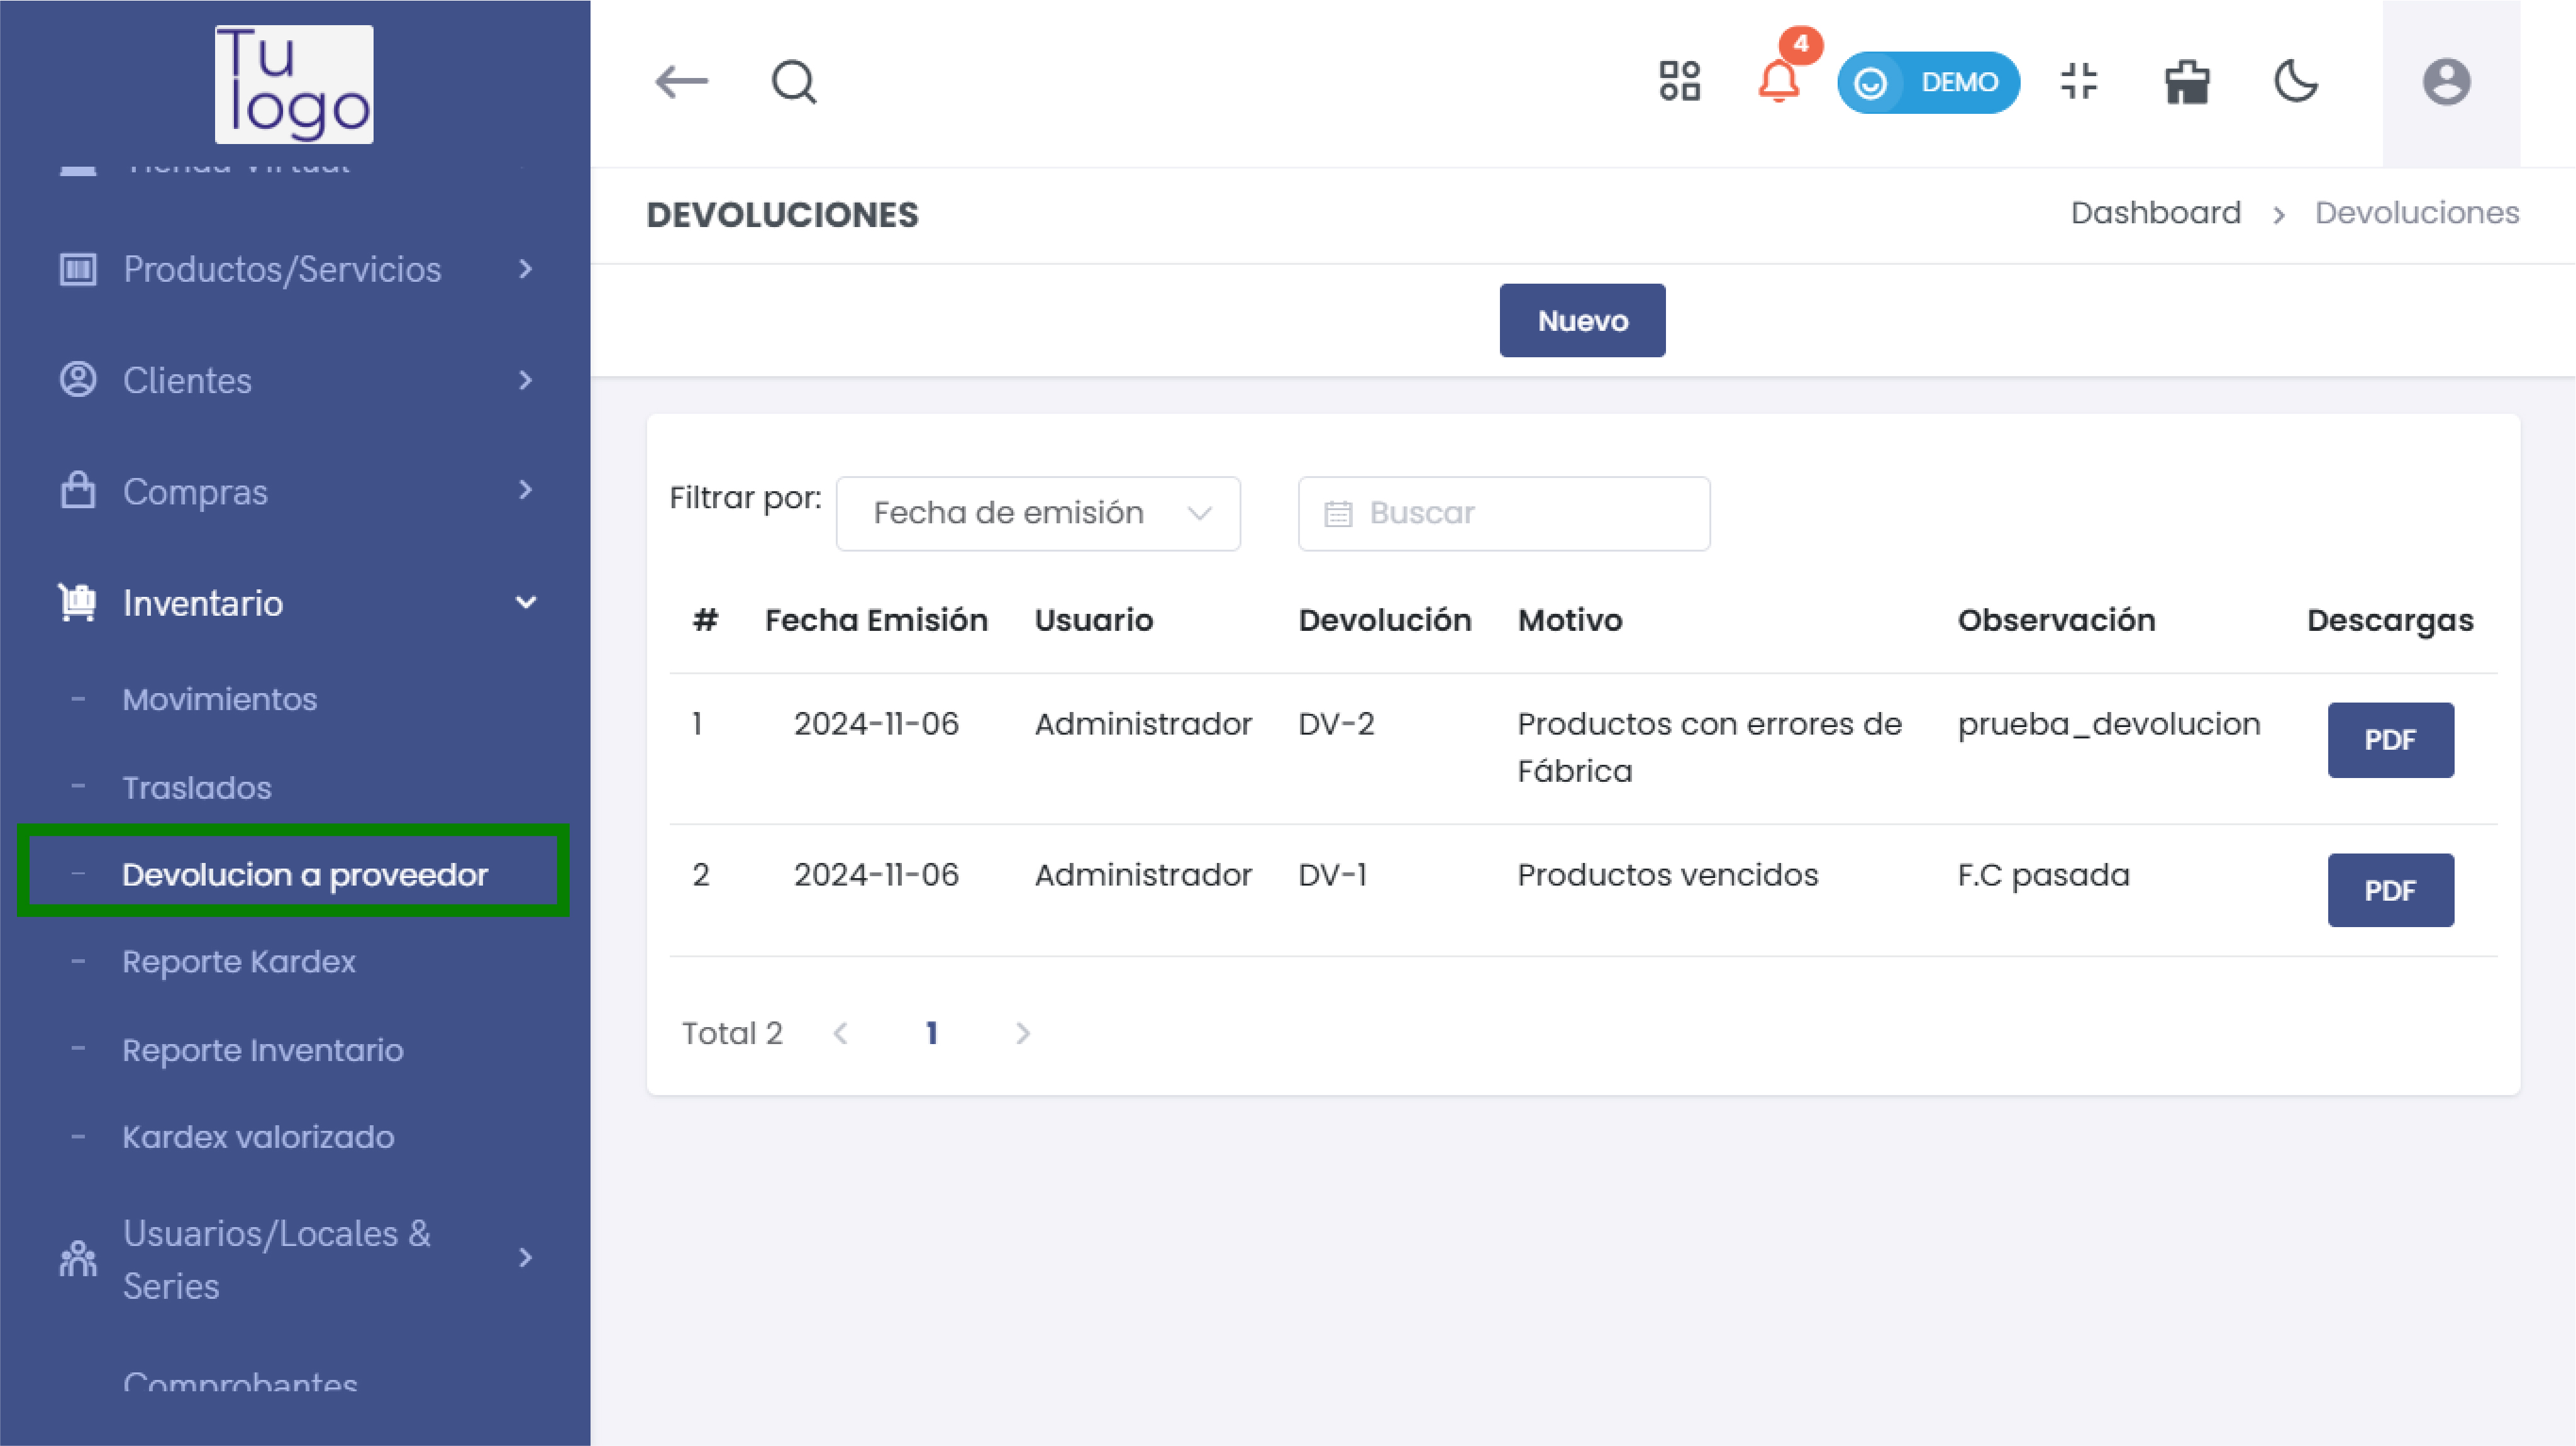Click the Buscar date input field
The width and height of the screenshot is (2576, 1446).
coord(1503,513)
